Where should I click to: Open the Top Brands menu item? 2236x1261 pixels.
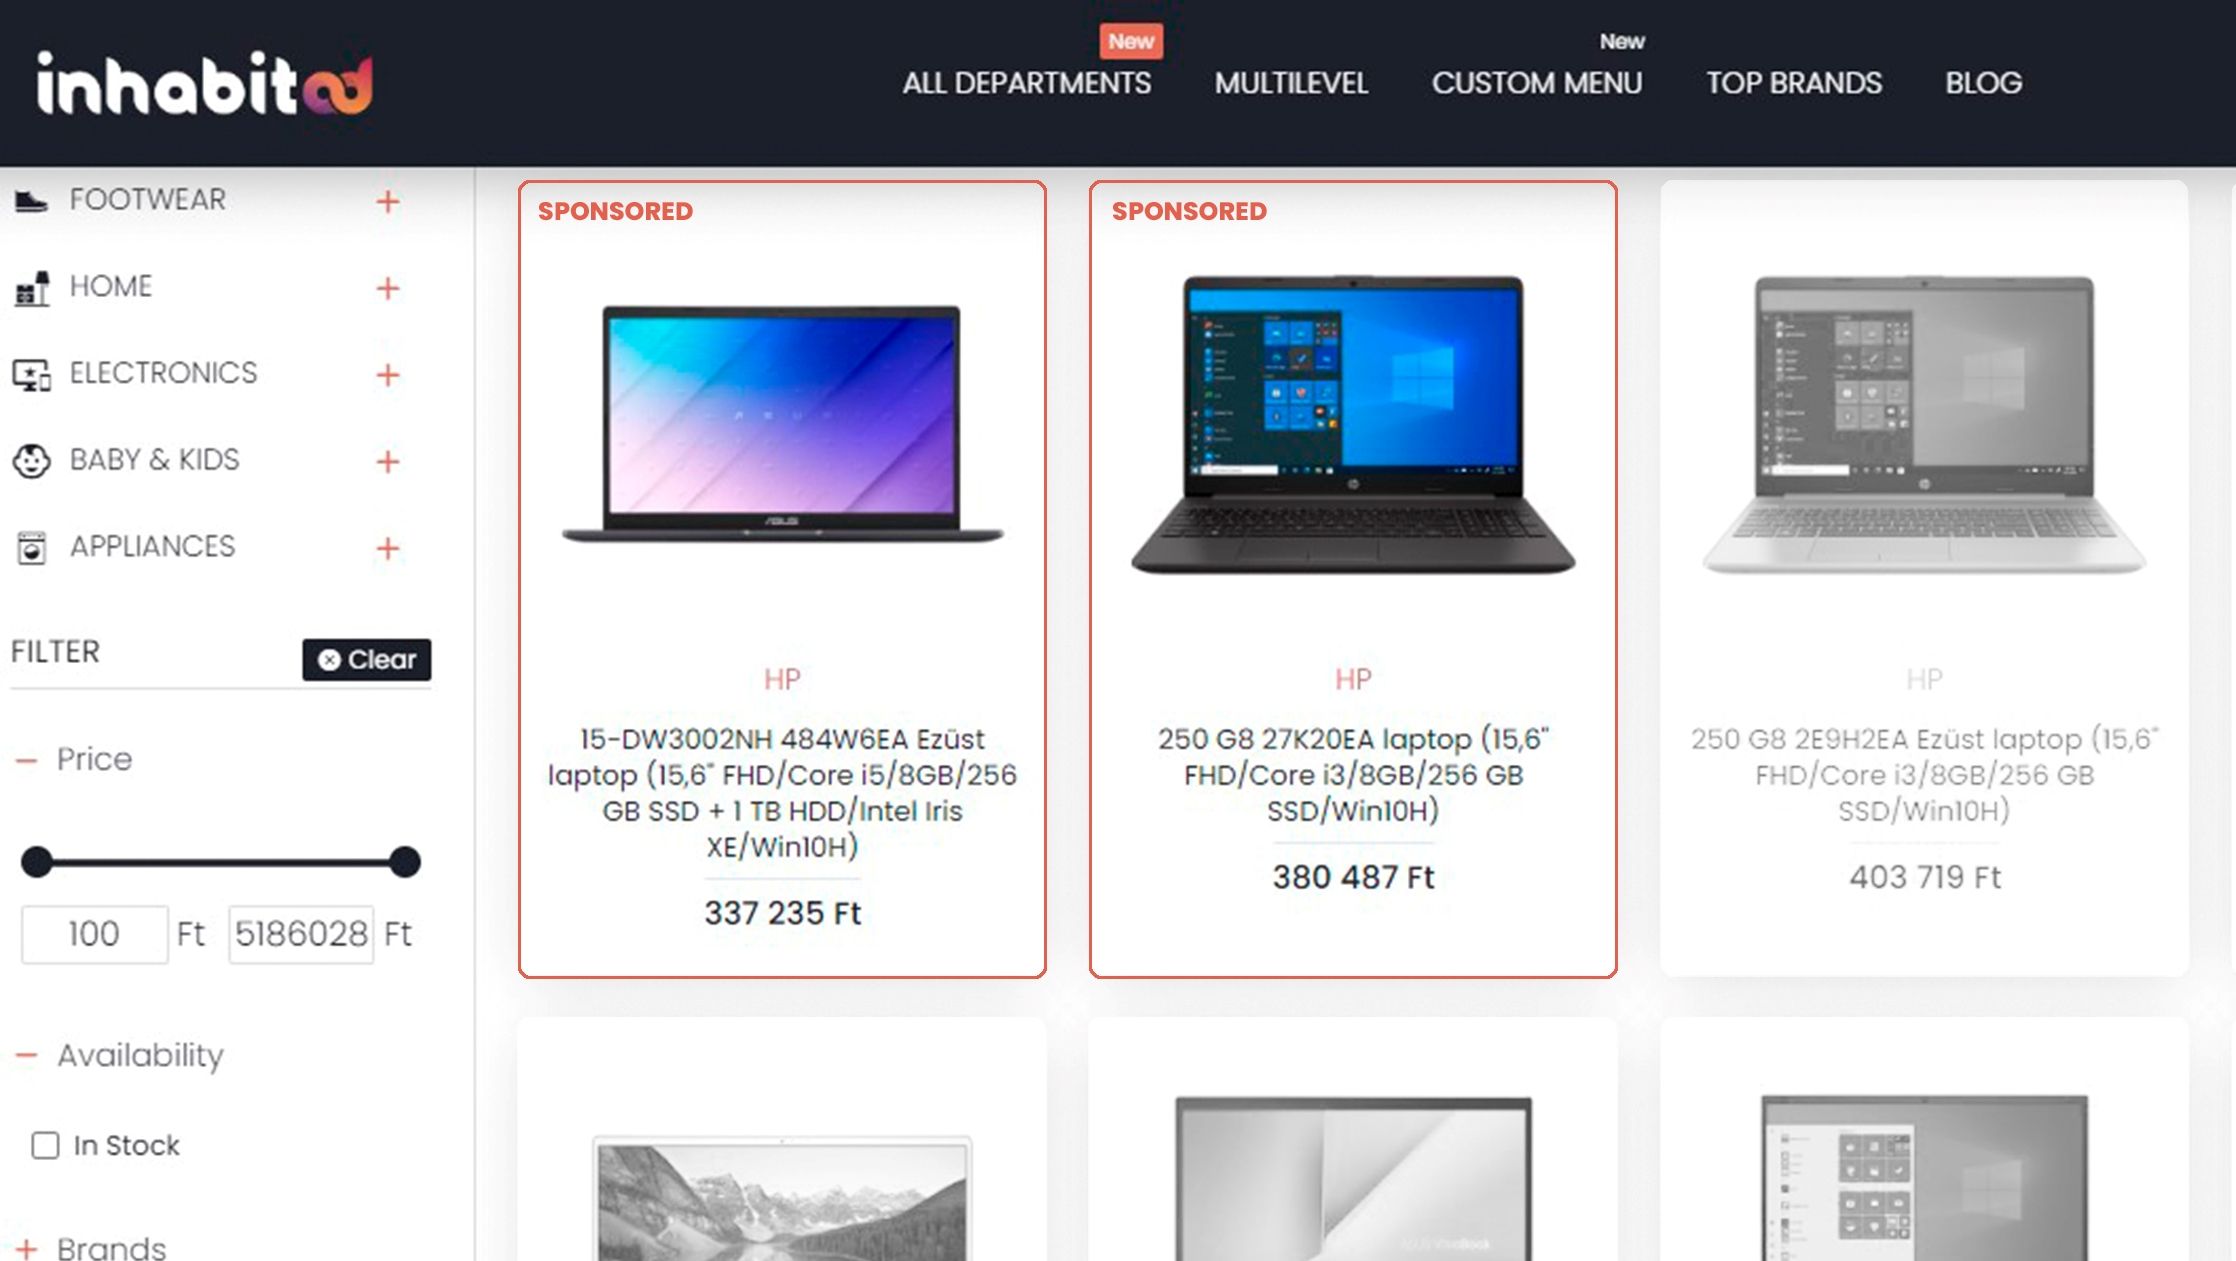click(x=1794, y=83)
